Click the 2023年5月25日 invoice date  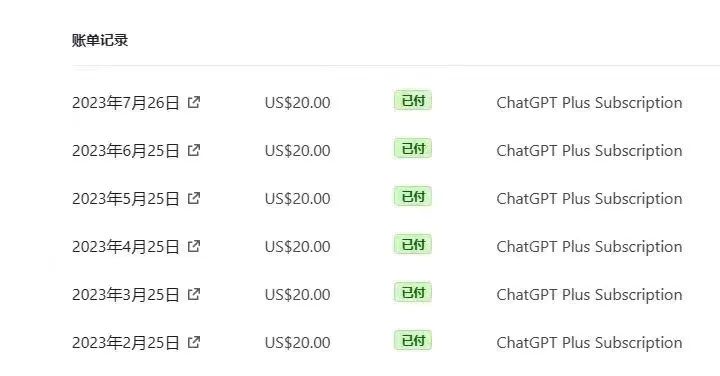click(x=125, y=198)
